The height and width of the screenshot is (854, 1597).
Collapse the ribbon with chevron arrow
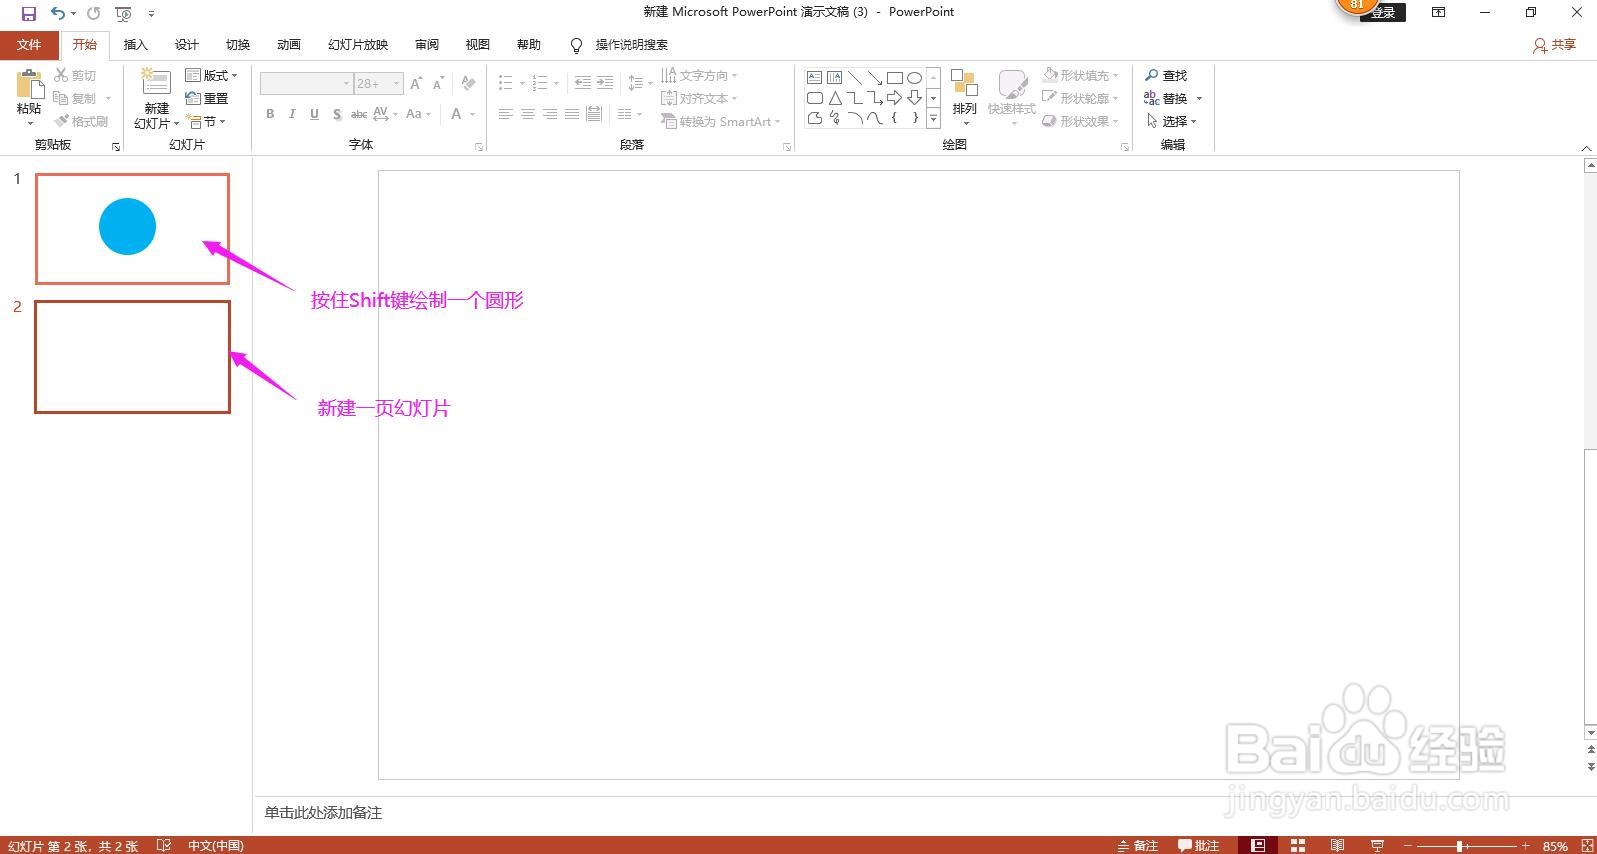coord(1587,148)
